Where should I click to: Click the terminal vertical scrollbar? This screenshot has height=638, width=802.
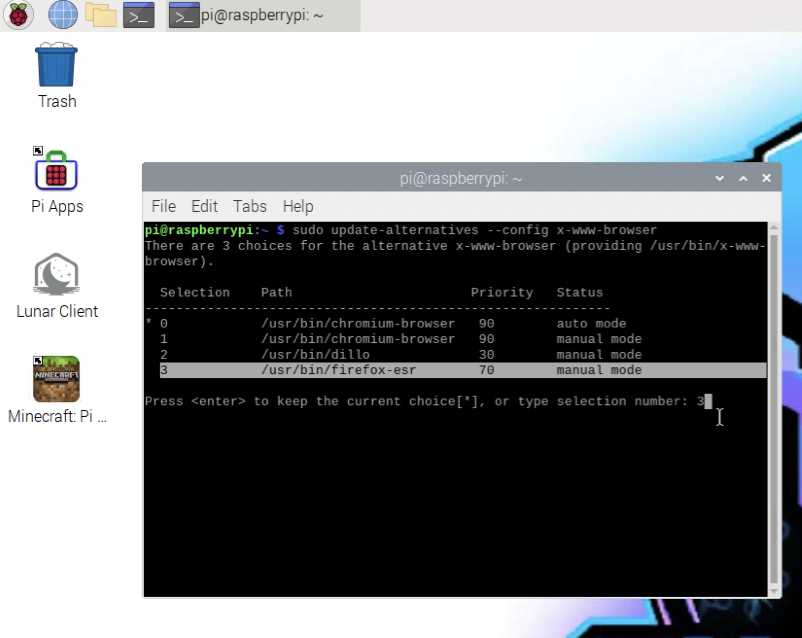774,409
